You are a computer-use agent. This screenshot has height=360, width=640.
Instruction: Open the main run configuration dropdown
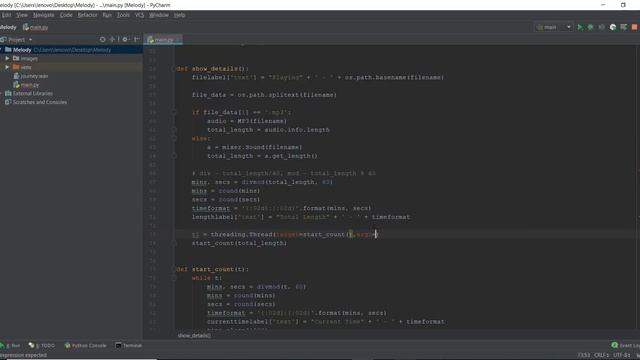pyautogui.click(x=553, y=27)
